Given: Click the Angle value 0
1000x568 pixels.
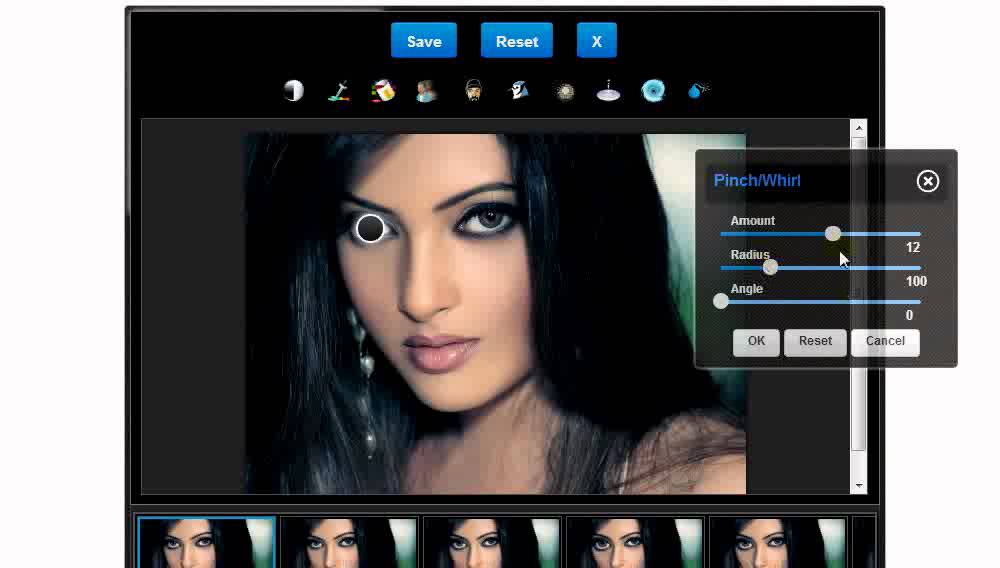Looking at the screenshot, I should [909, 315].
